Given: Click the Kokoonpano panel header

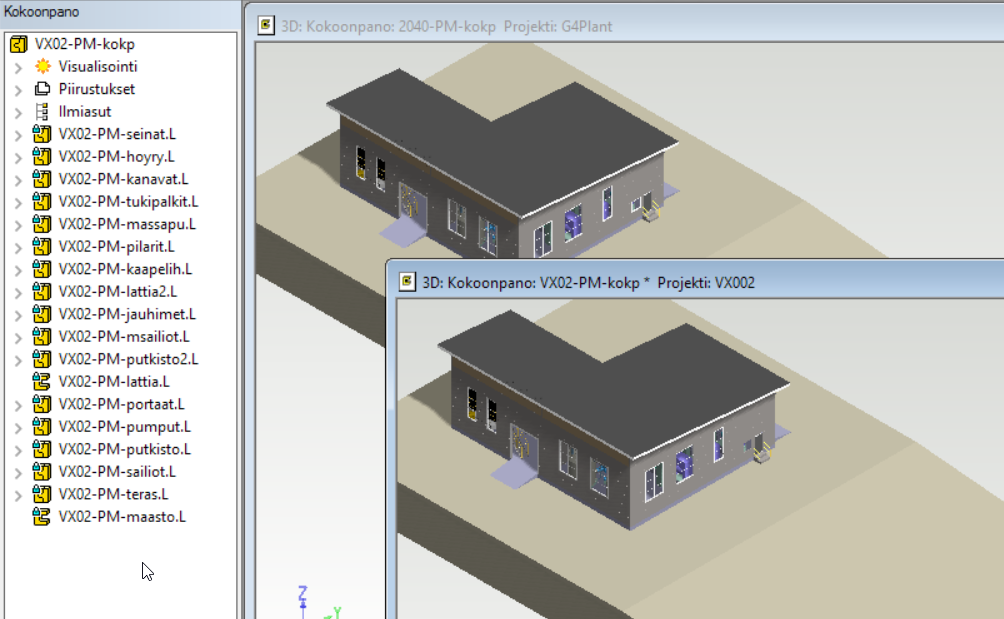Looking at the screenshot, I should pos(120,12).
